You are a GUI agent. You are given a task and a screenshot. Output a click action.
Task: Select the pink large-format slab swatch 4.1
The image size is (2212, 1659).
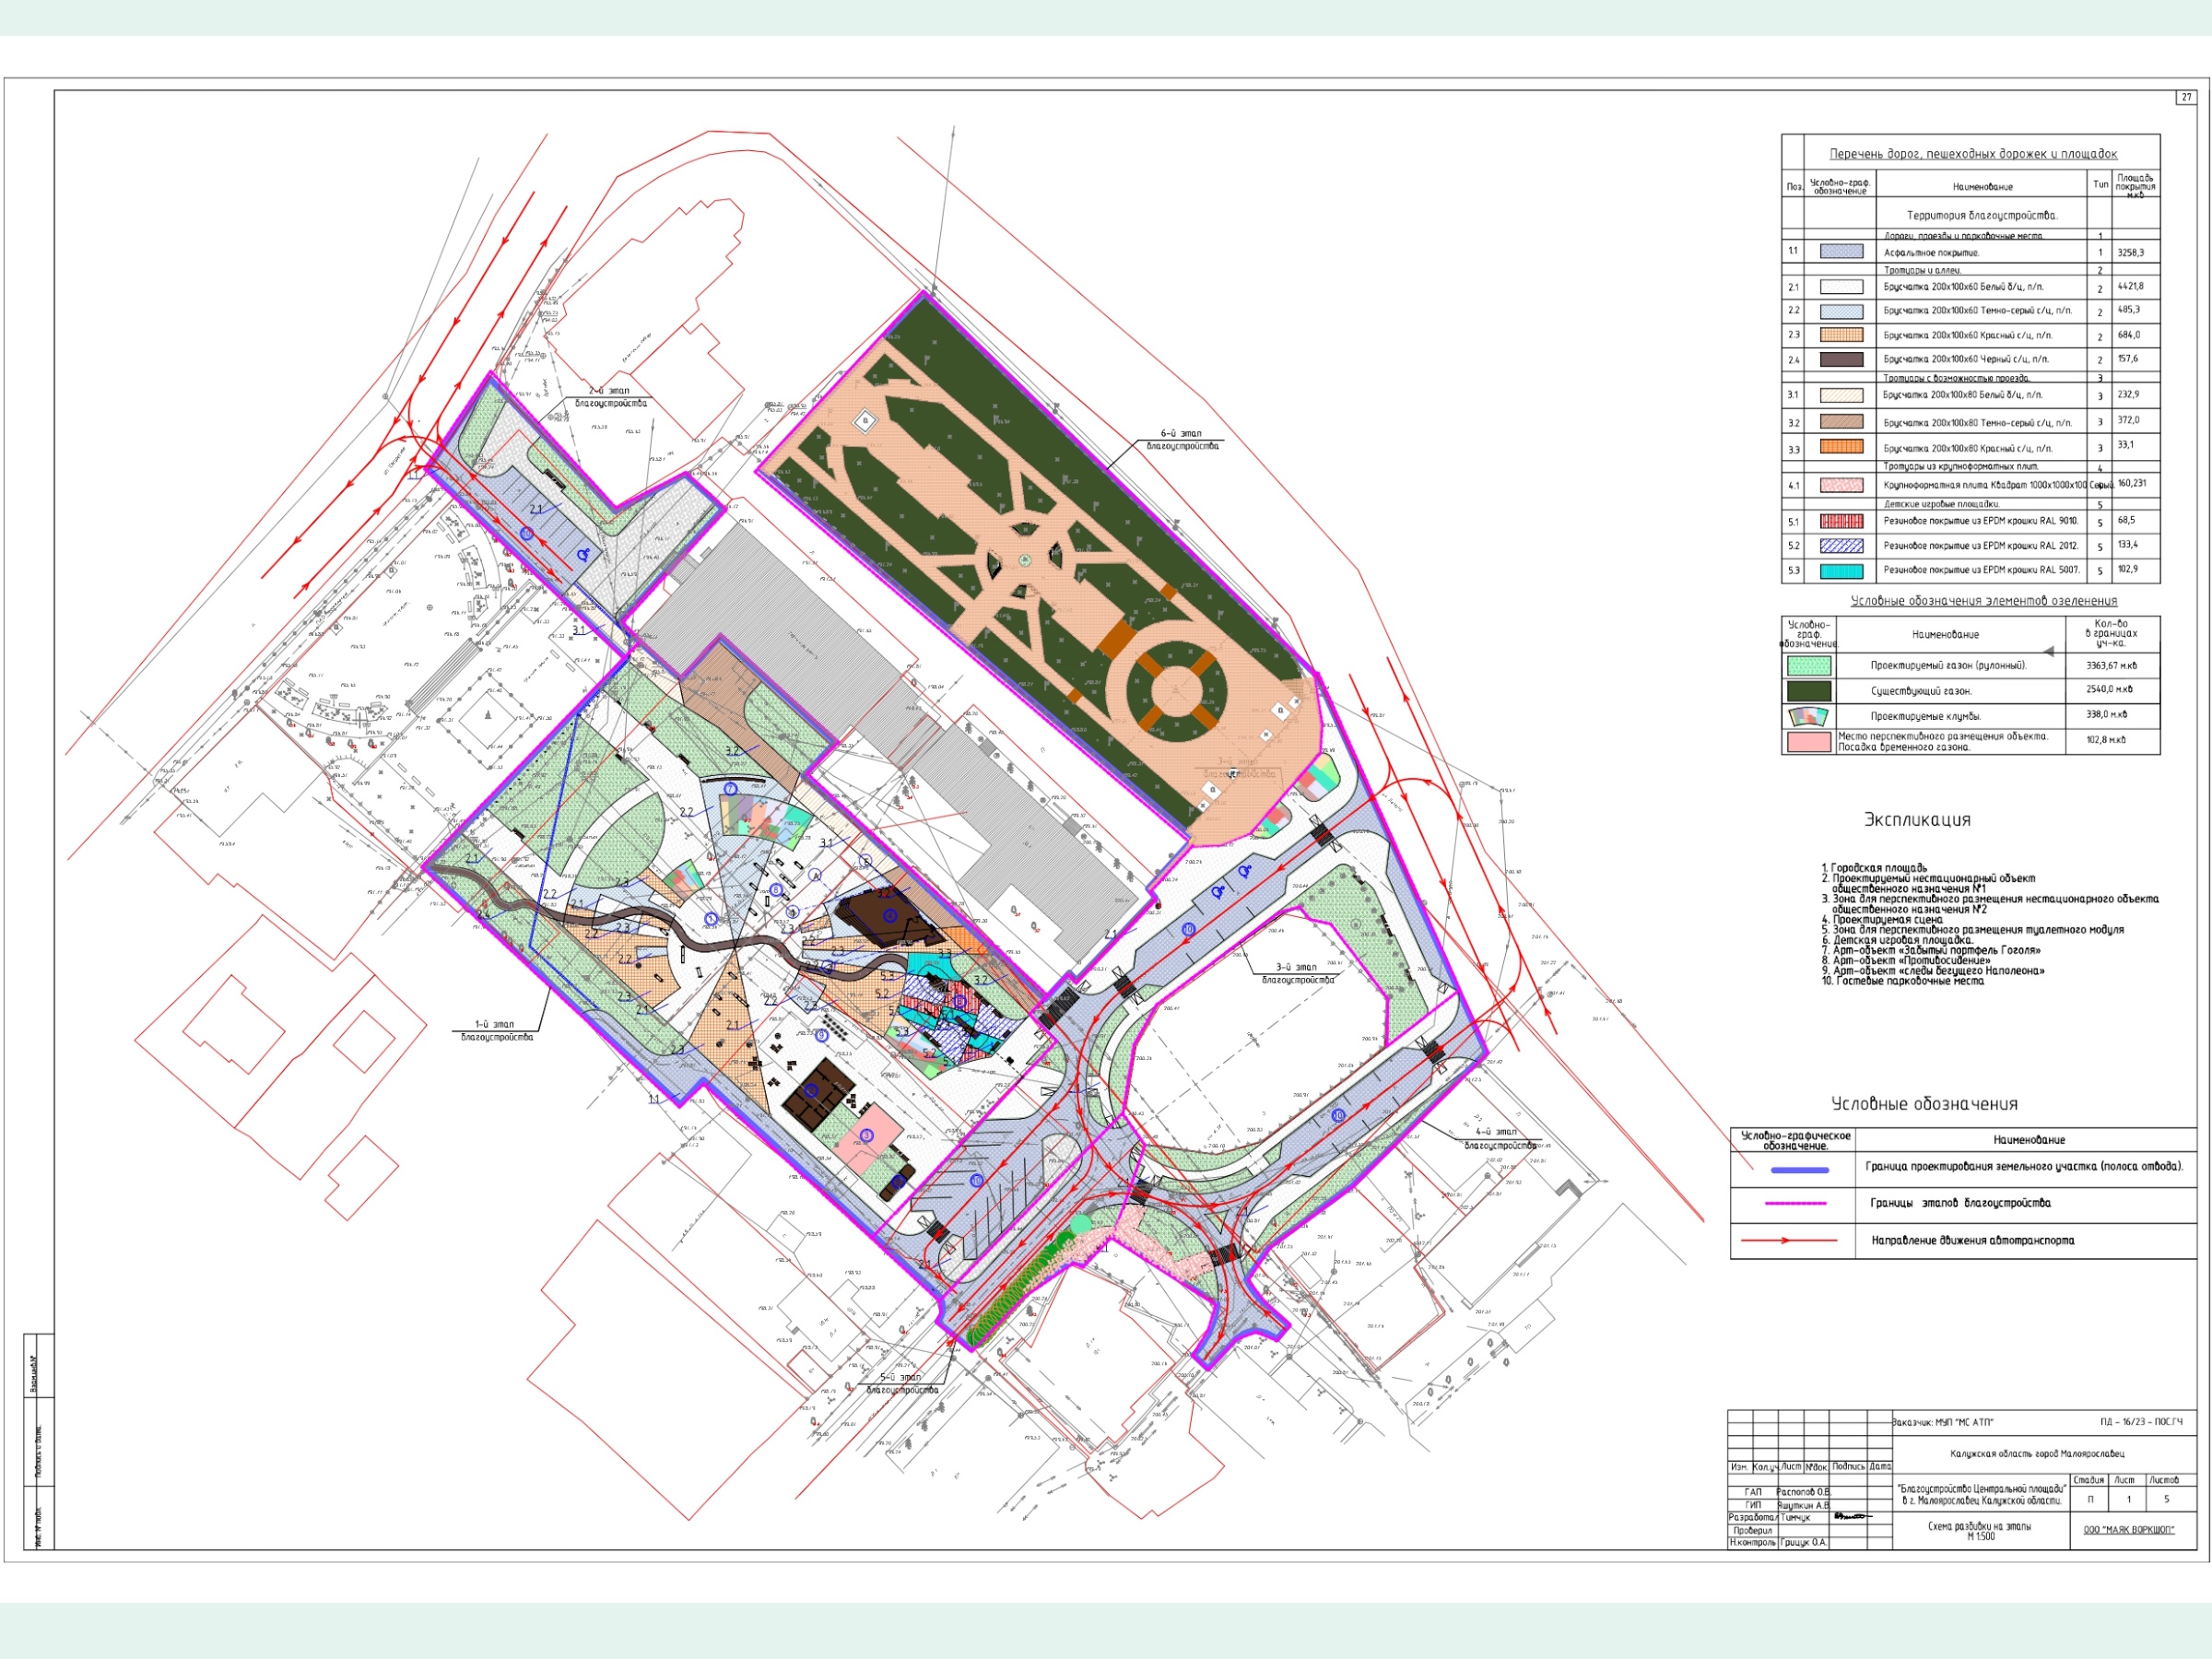click(1841, 485)
